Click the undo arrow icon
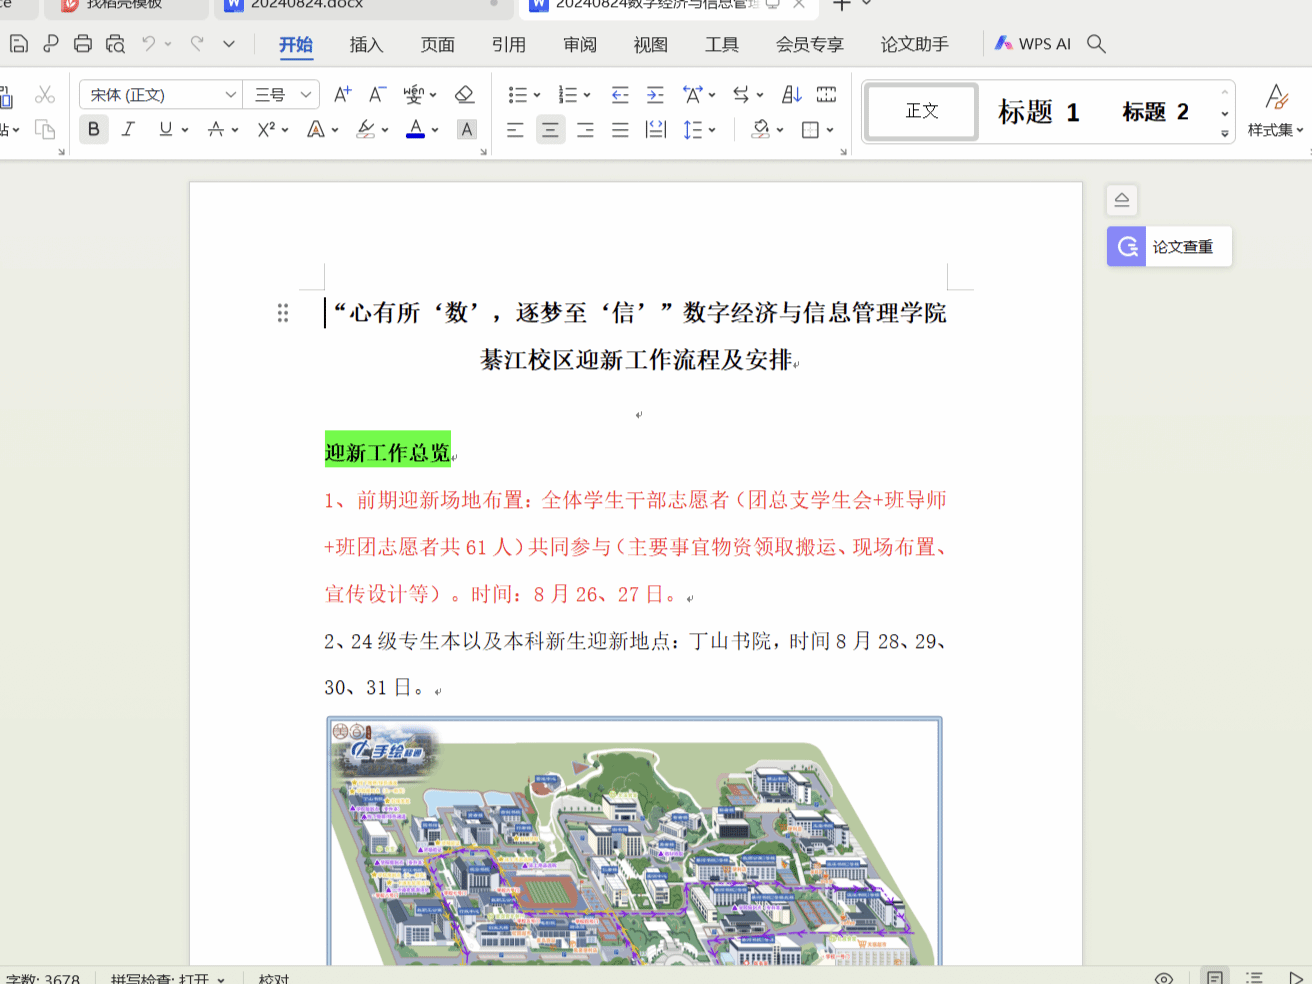 coord(148,44)
